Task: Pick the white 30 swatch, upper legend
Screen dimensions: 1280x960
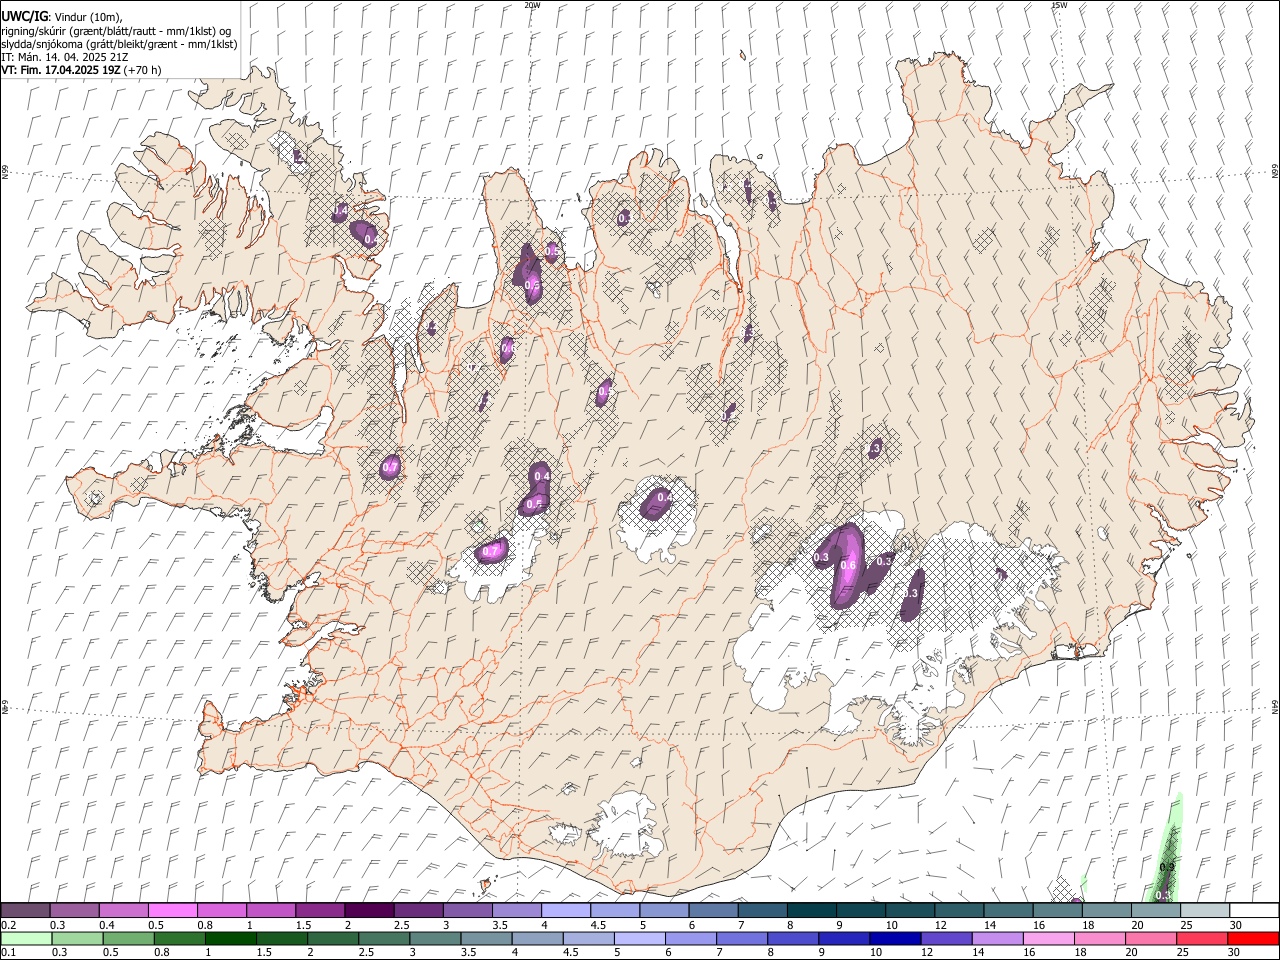Action: [x=1254, y=910]
